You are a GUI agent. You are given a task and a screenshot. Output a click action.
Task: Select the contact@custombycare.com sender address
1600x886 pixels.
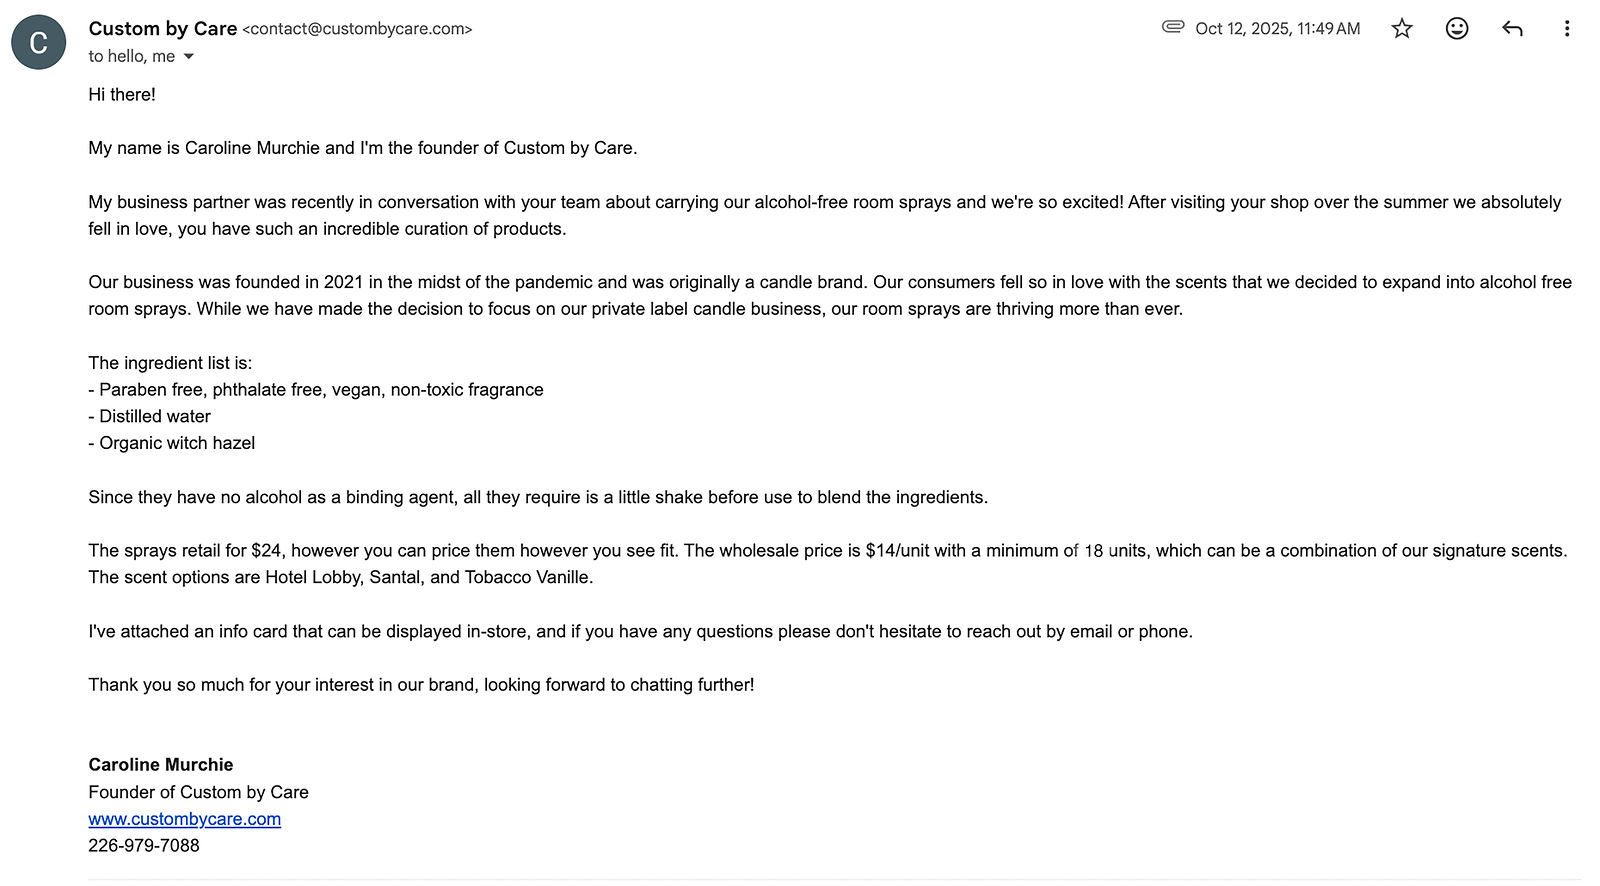point(357,29)
